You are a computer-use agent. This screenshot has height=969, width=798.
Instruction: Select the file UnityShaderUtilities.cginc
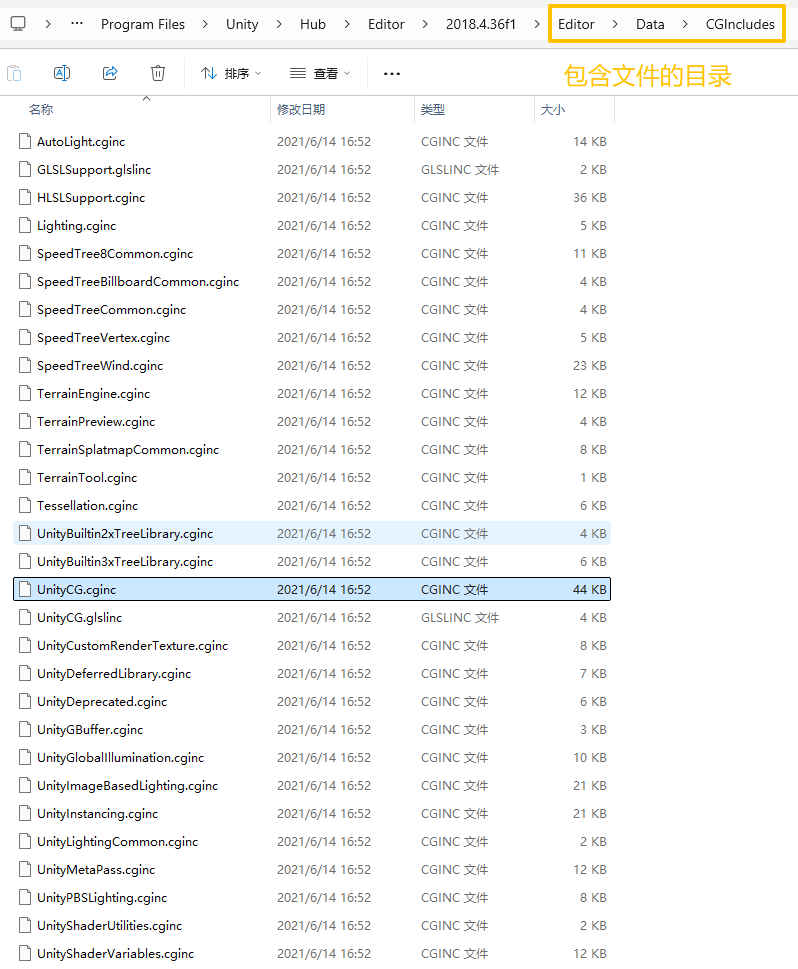point(312,926)
